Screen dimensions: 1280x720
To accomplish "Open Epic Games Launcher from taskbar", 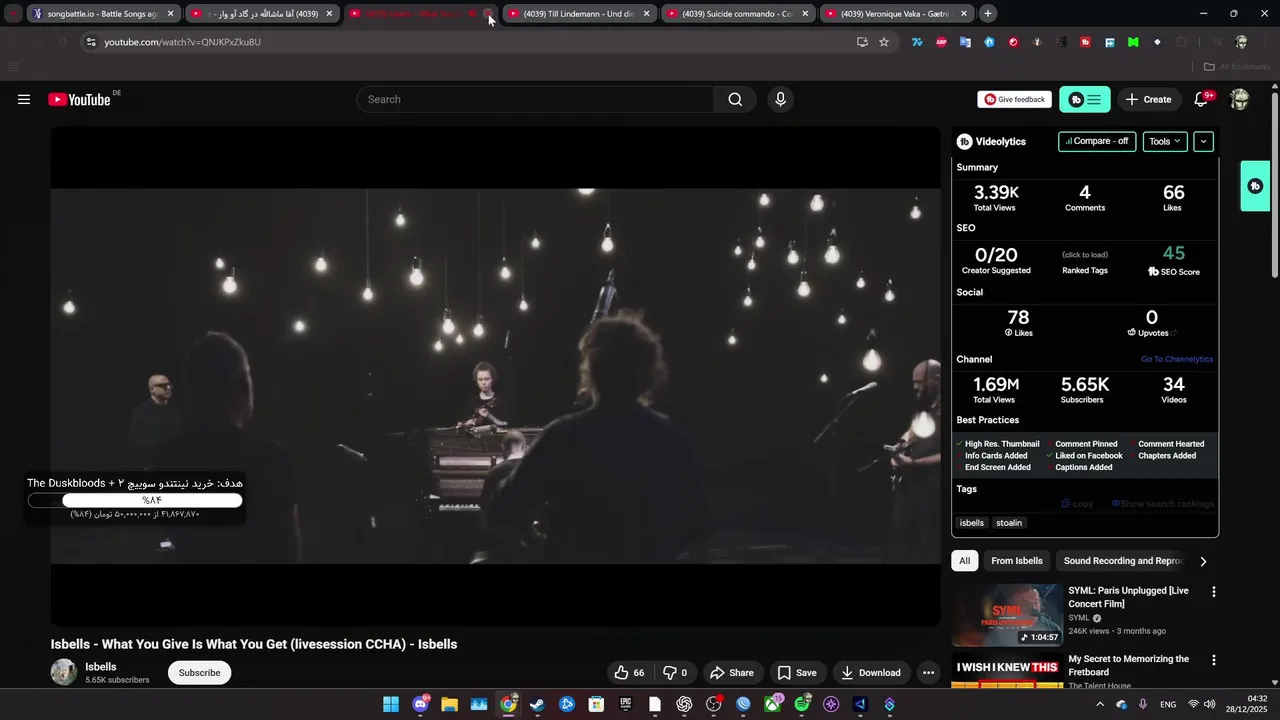I will (625, 704).
